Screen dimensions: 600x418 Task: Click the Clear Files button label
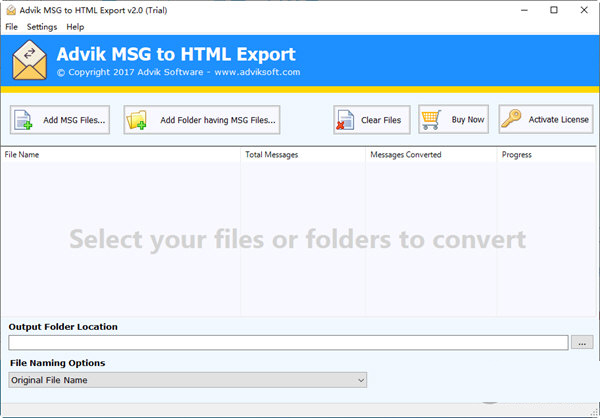381,120
